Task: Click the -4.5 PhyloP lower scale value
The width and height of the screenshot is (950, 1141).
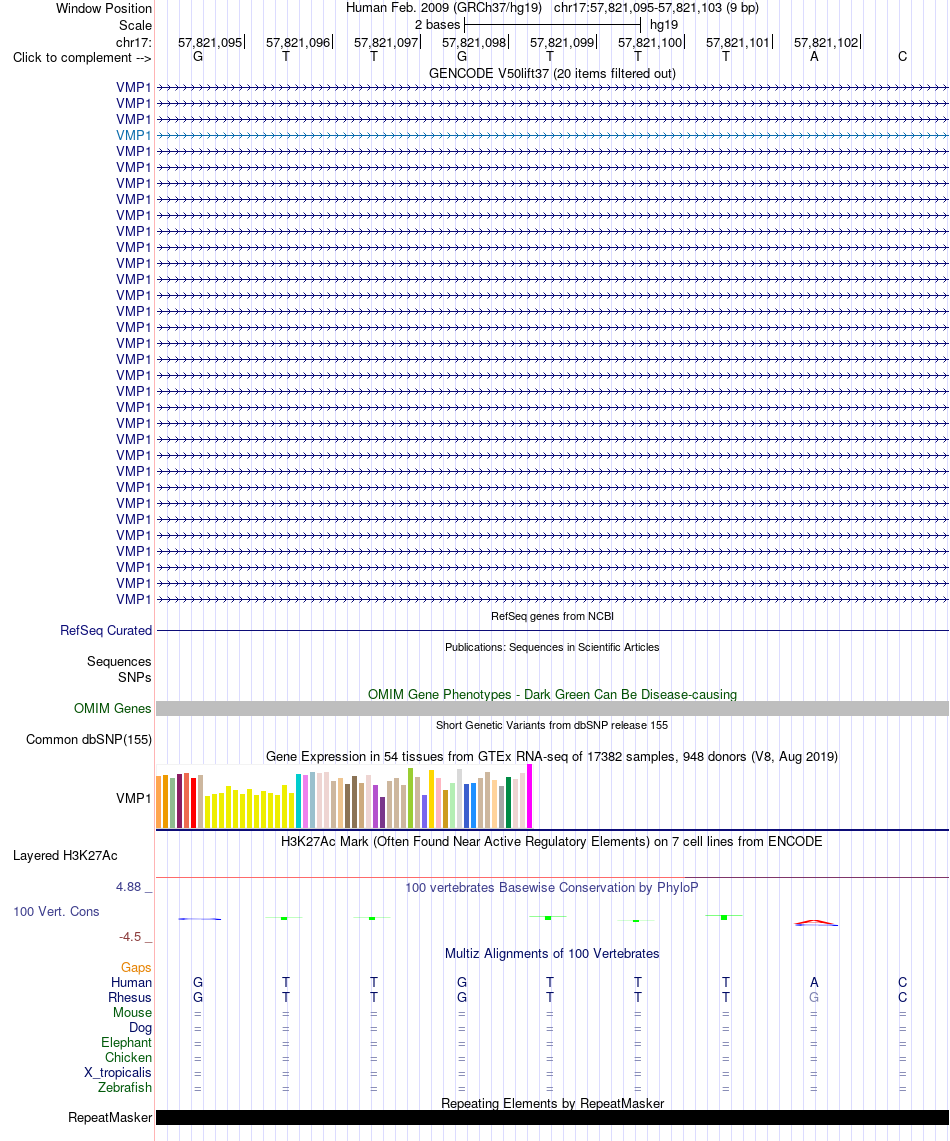Action: (130, 937)
